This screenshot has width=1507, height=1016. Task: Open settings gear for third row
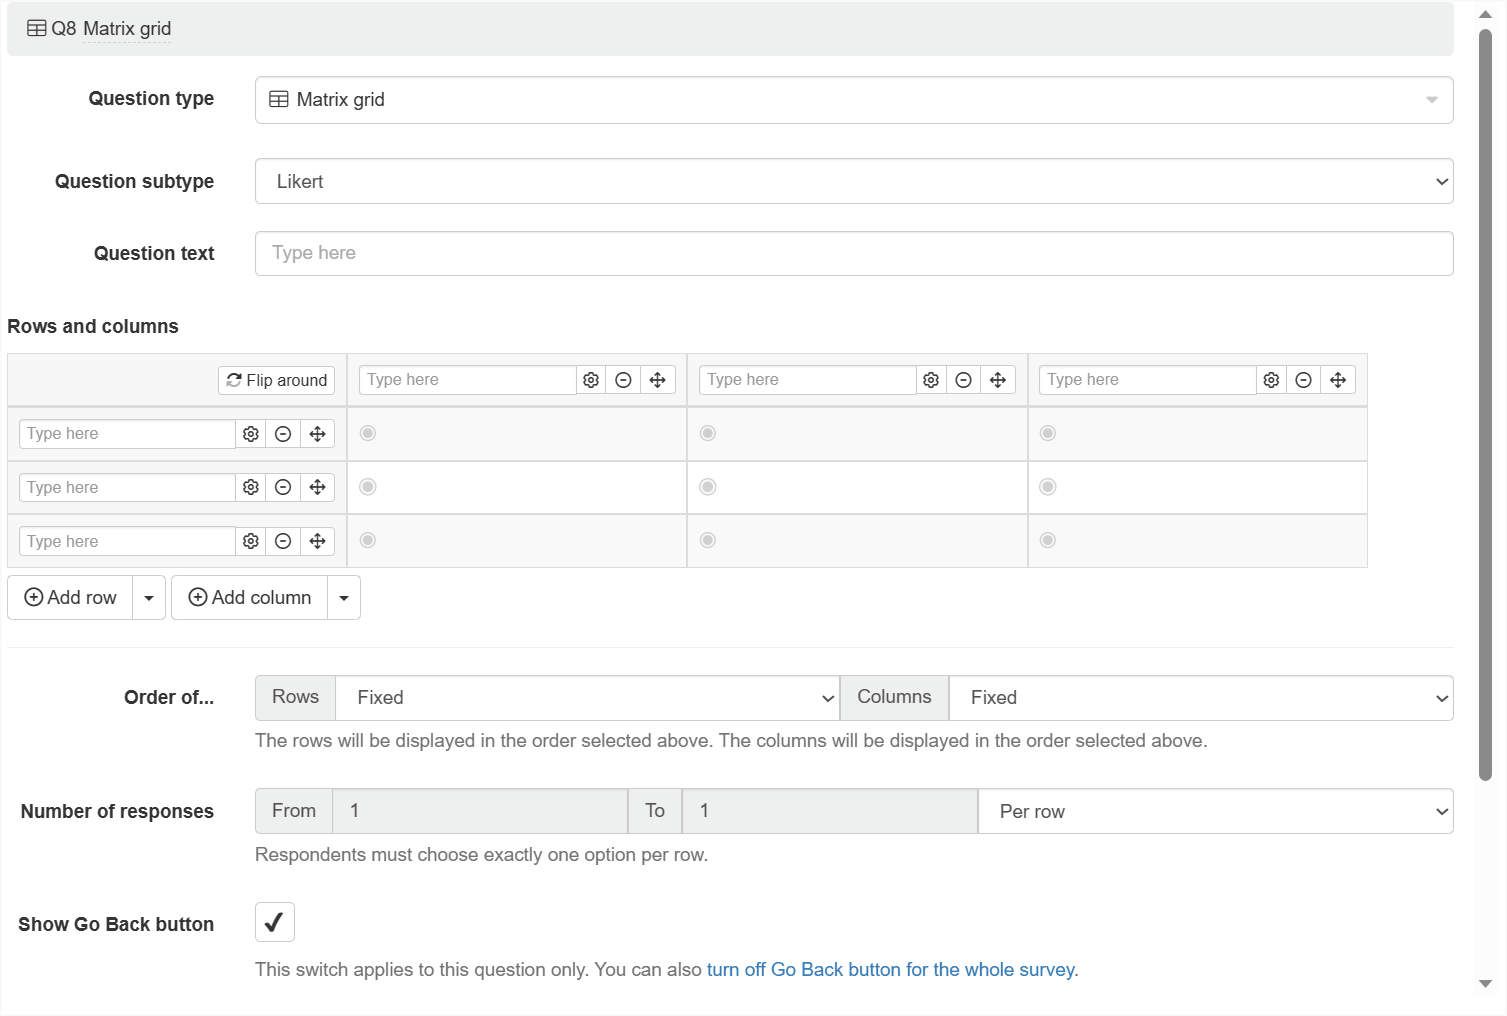[251, 541]
